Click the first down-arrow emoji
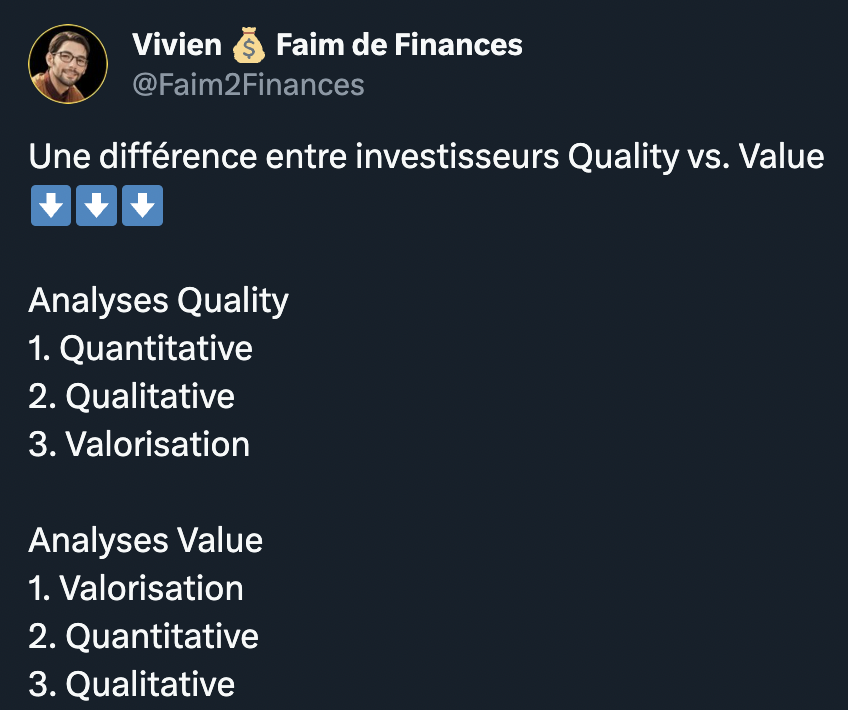The width and height of the screenshot is (848, 710). (x=51, y=205)
